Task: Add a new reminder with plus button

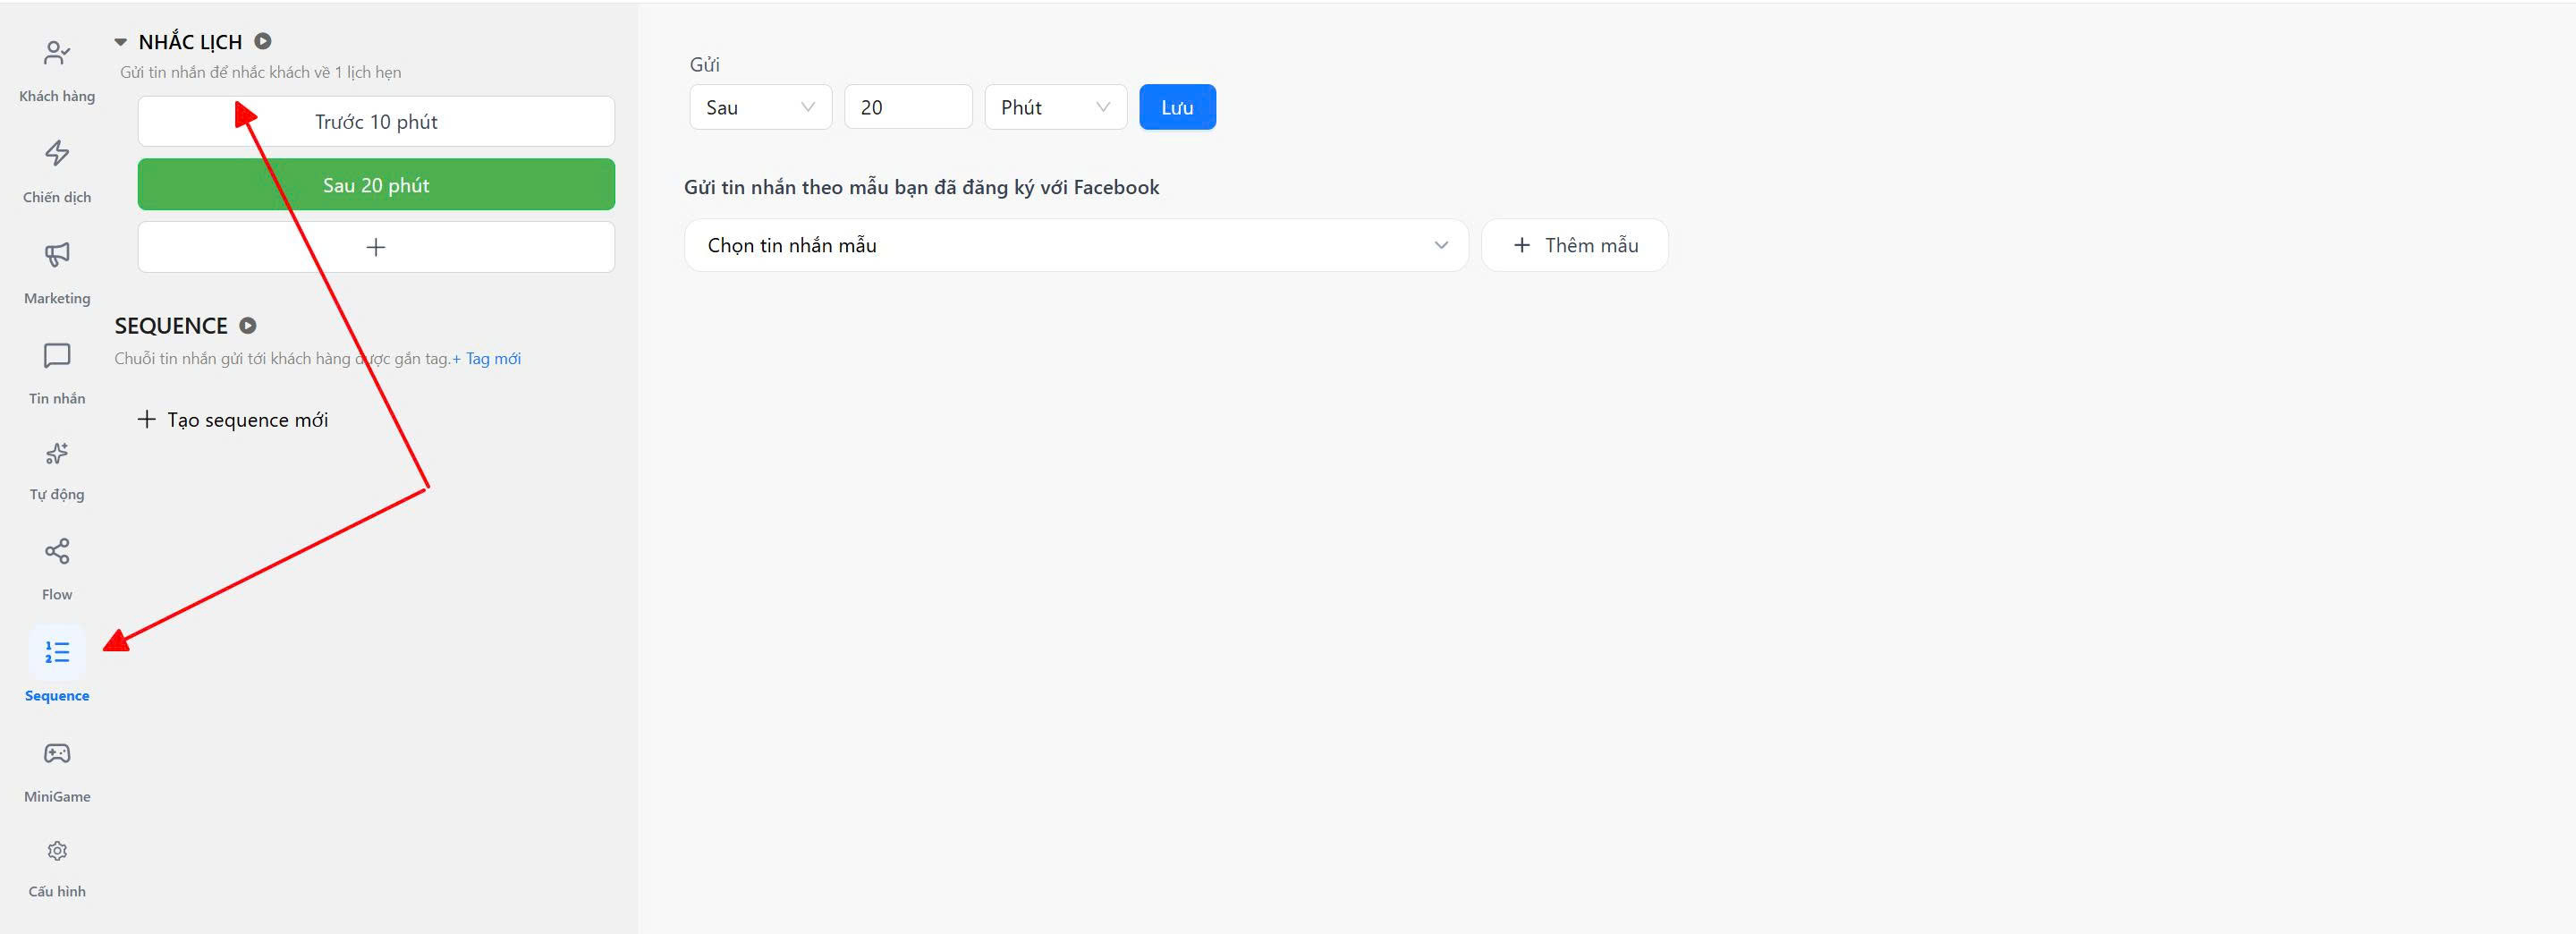Action: point(376,247)
